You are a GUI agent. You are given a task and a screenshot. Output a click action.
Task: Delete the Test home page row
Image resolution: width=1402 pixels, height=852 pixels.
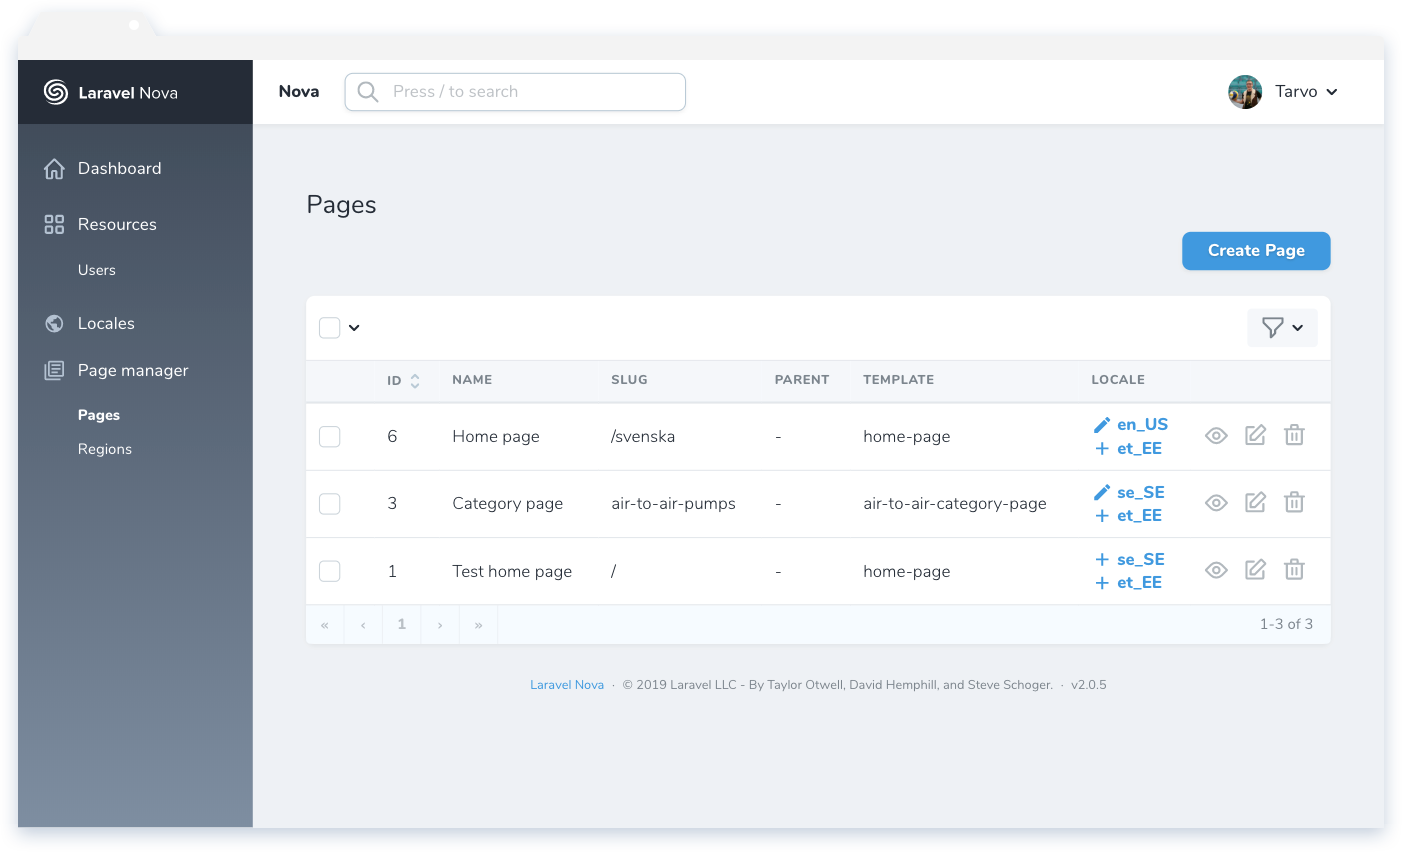coord(1294,569)
